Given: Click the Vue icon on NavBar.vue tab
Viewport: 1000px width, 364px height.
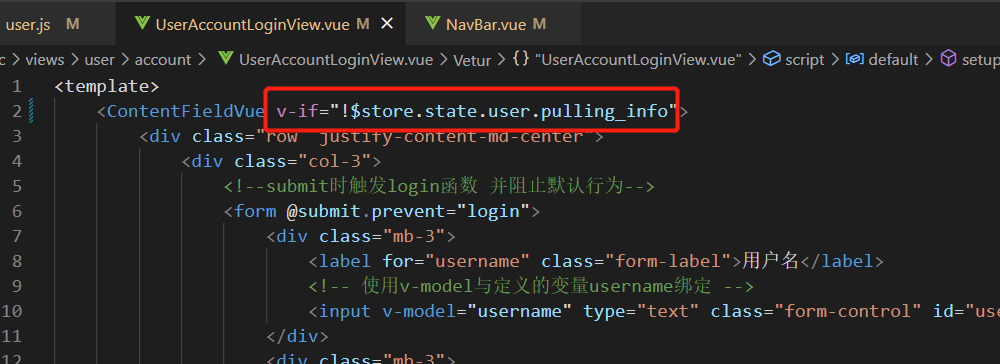Looking at the screenshot, I should coord(432,24).
